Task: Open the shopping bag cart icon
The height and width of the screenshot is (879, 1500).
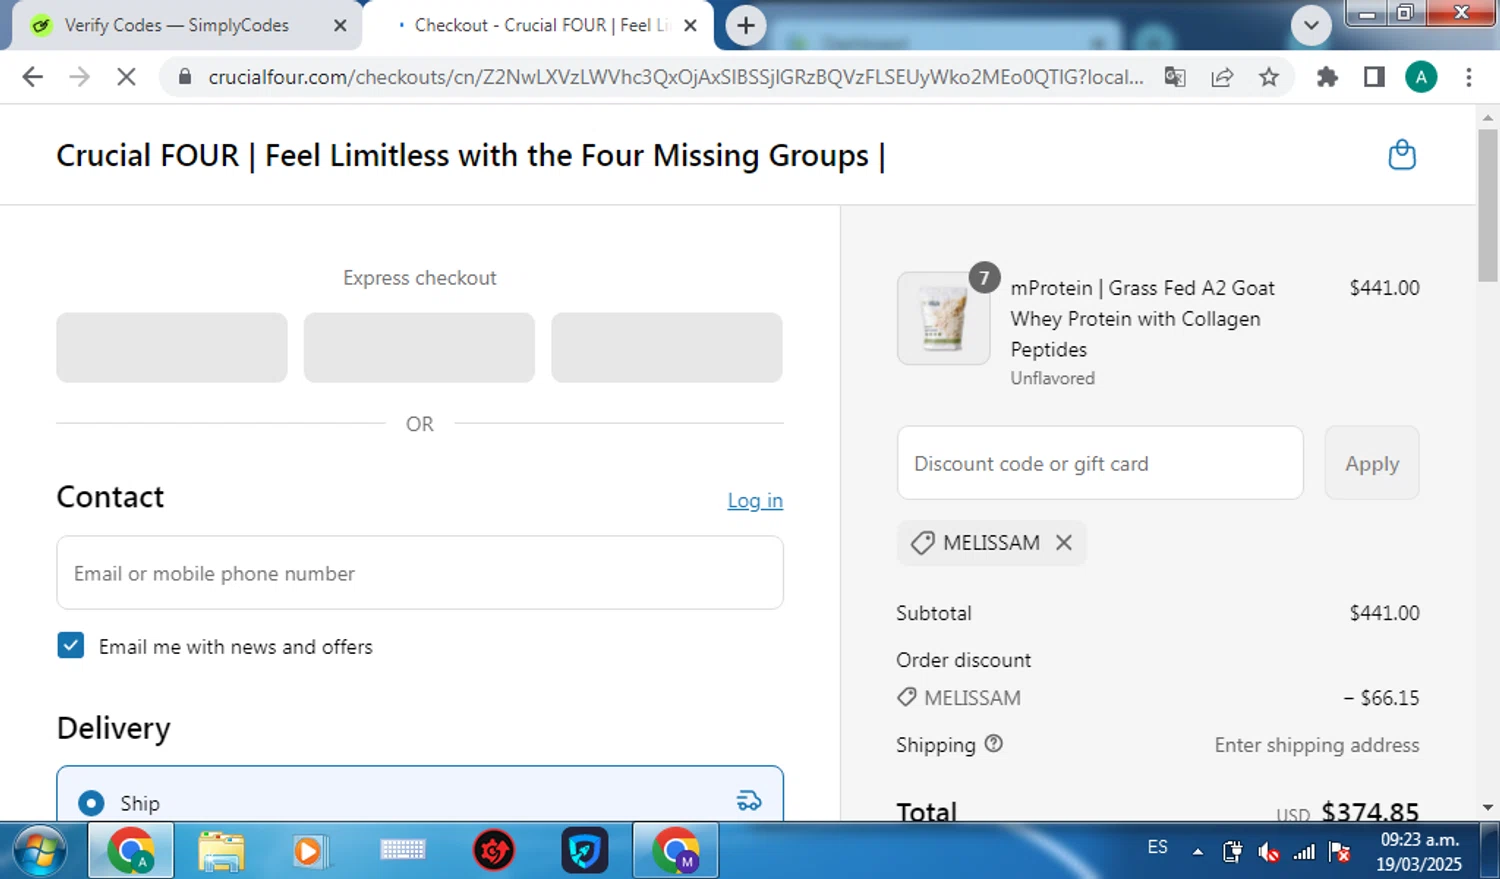Action: (x=1402, y=155)
